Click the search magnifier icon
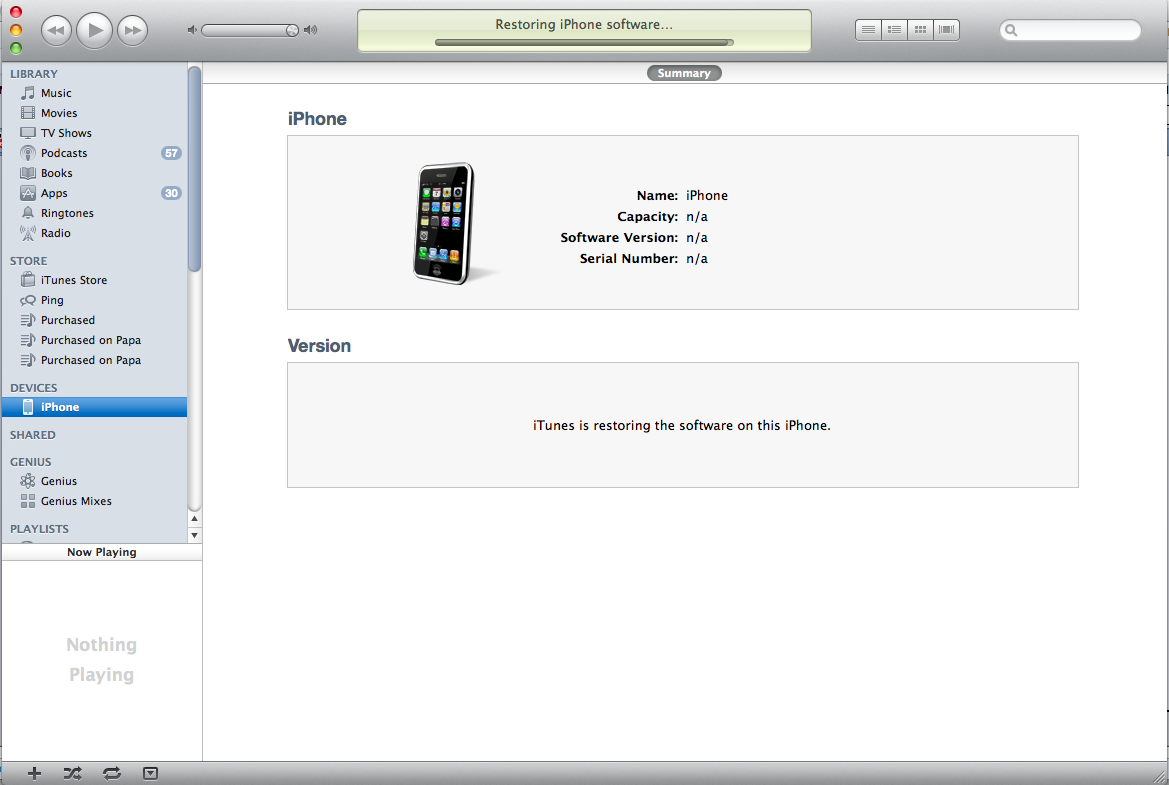Viewport: 1169px width, 785px height. point(1011,30)
